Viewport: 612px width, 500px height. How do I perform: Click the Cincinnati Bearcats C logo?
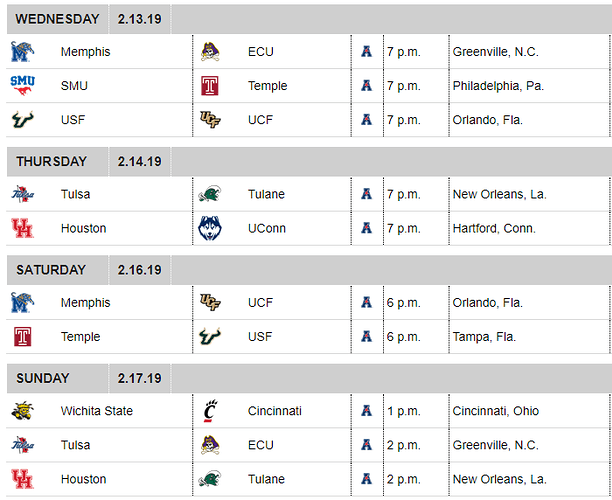click(210, 411)
